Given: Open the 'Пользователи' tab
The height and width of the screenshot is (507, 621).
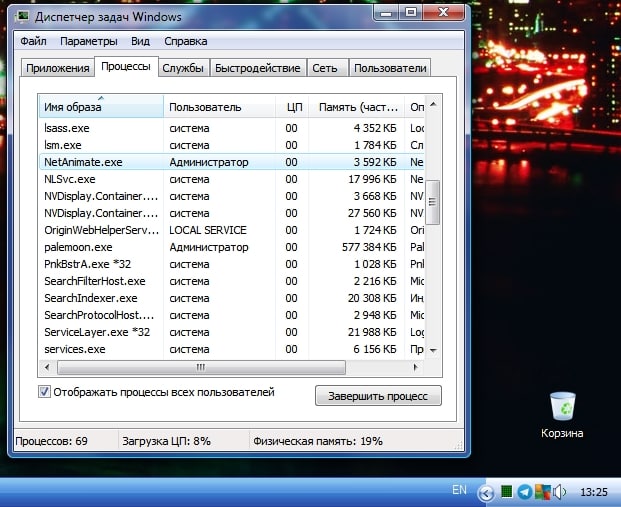Looking at the screenshot, I should click(x=390, y=68).
